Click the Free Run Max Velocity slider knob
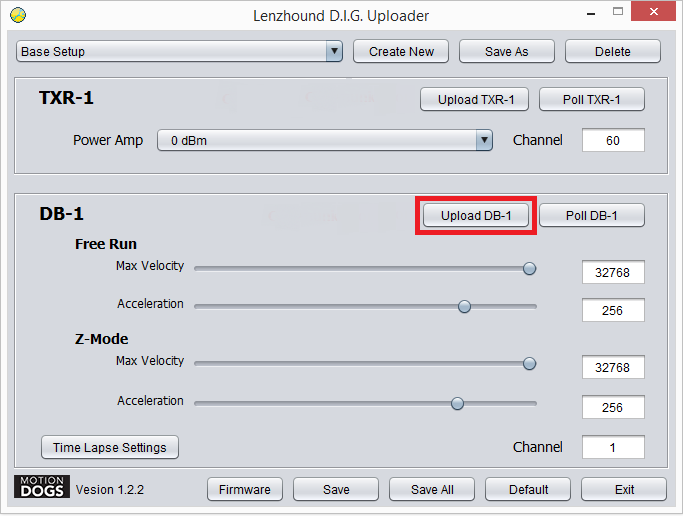This screenshot has width=683, height=516. click(529, 269)
